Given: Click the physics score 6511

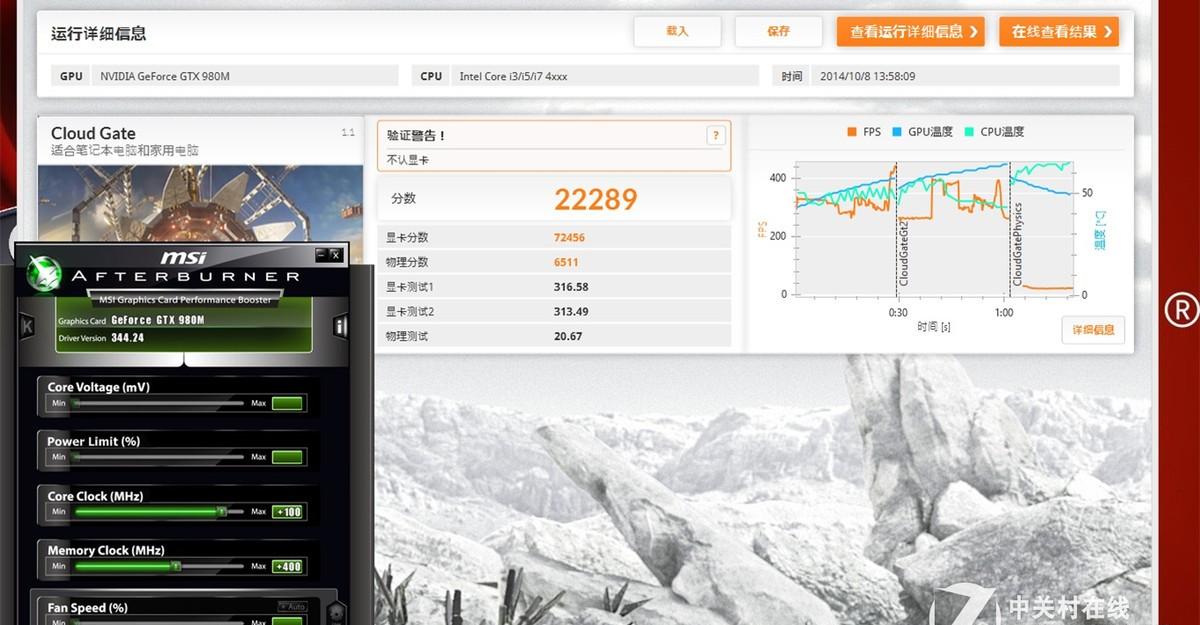Looking at the screenshot, I should pyautogui.click(x=566, y=262).
